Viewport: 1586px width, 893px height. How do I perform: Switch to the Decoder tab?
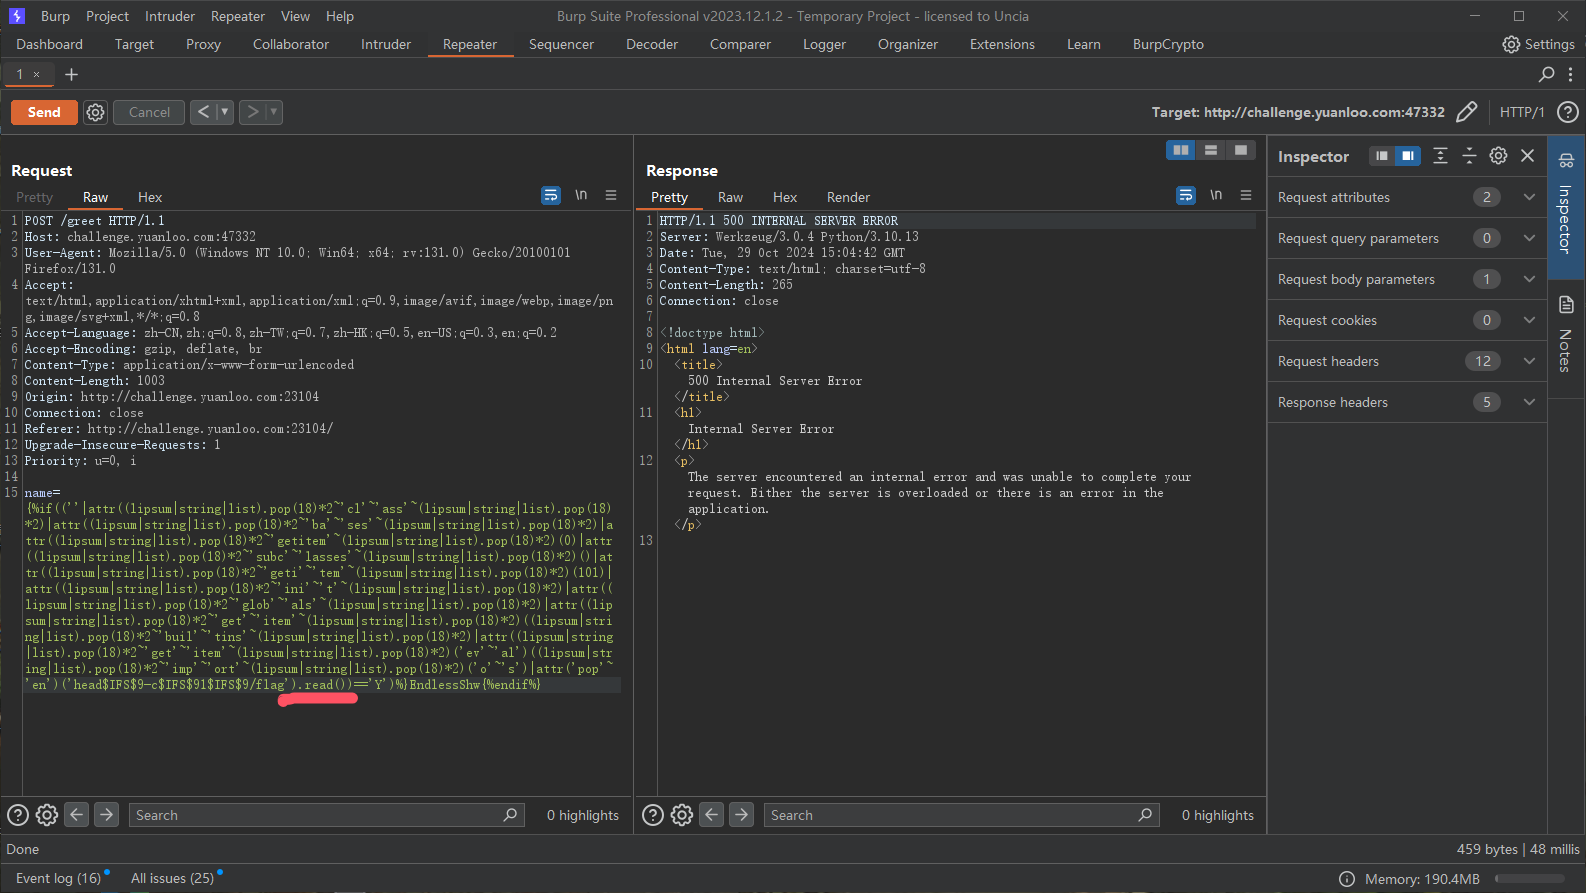pos(652,44)
